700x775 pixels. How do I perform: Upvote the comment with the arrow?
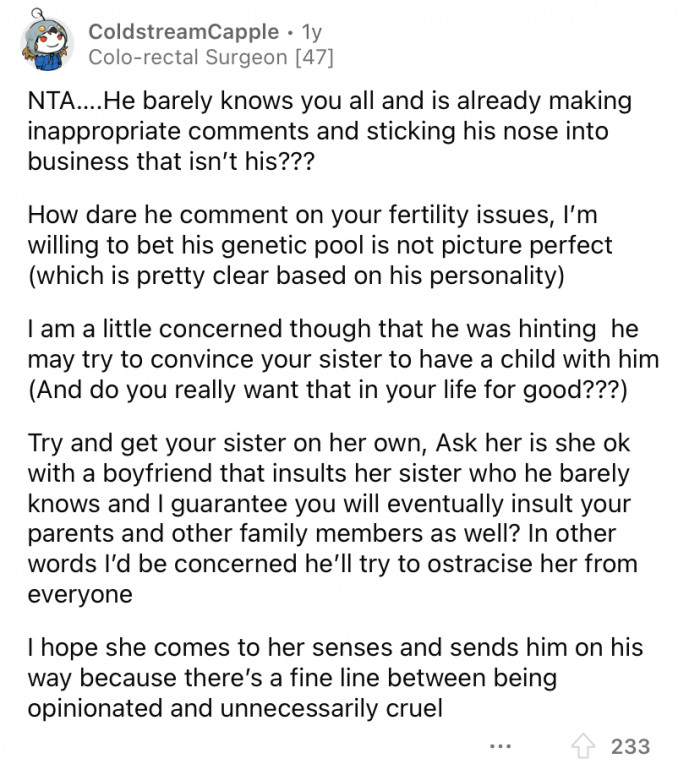[x=582, y=746]
